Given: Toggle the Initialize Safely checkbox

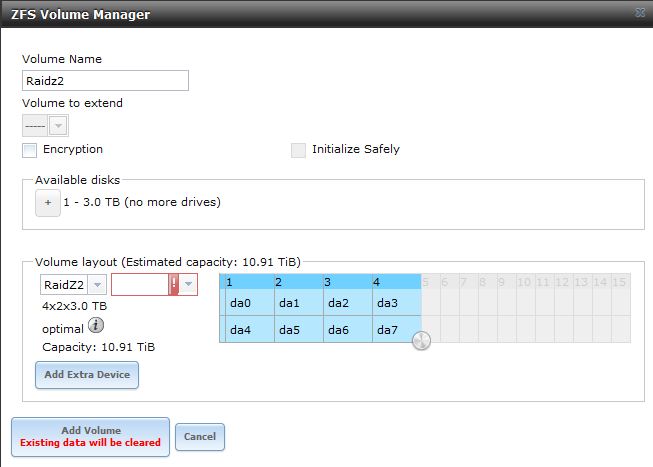Looking at the screenshot, I should click(298, 150).
